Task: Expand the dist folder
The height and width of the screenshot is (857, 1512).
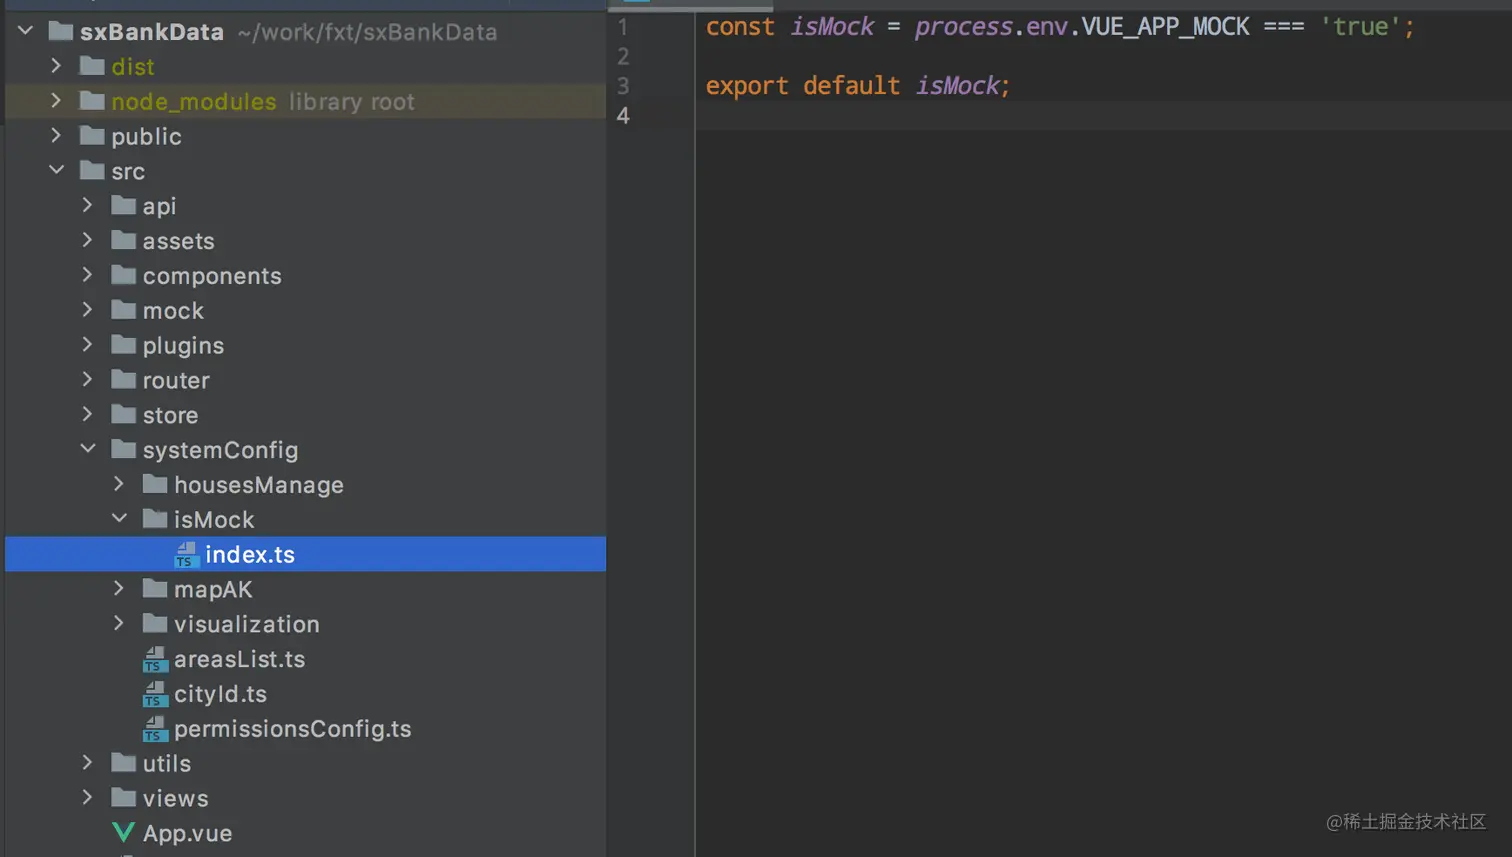Action: pyautogui.click(x=56, y=66)
